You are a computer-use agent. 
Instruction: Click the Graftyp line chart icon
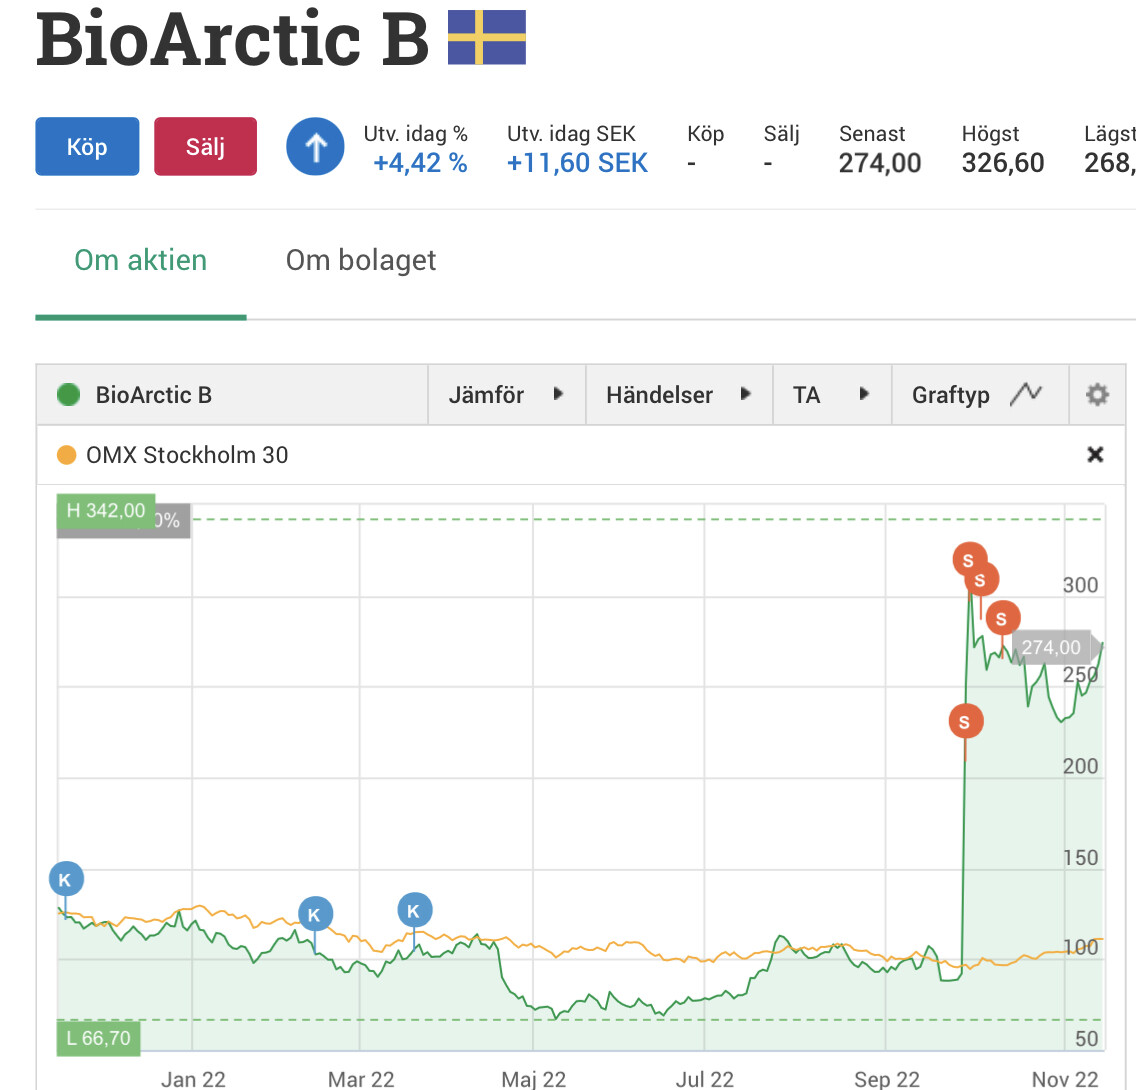pos(1026,395)
